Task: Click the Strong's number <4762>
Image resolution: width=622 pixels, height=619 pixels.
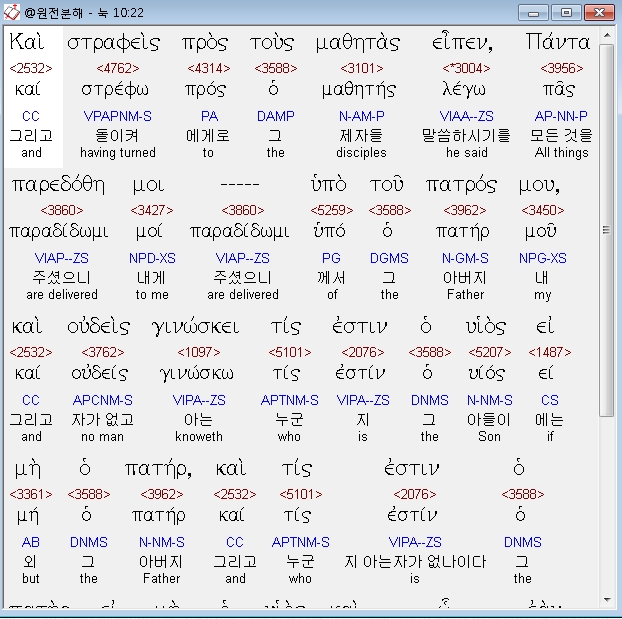Action: 118,68
